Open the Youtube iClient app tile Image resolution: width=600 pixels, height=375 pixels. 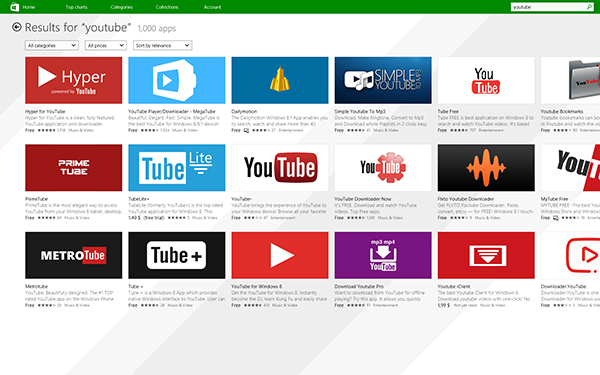tap(486, 255)
